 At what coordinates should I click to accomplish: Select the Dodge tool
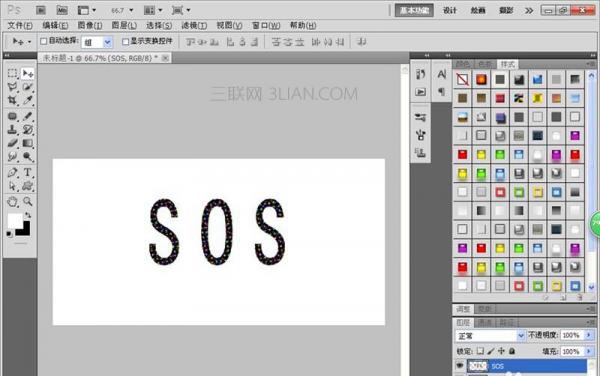(x=28, y=156)
